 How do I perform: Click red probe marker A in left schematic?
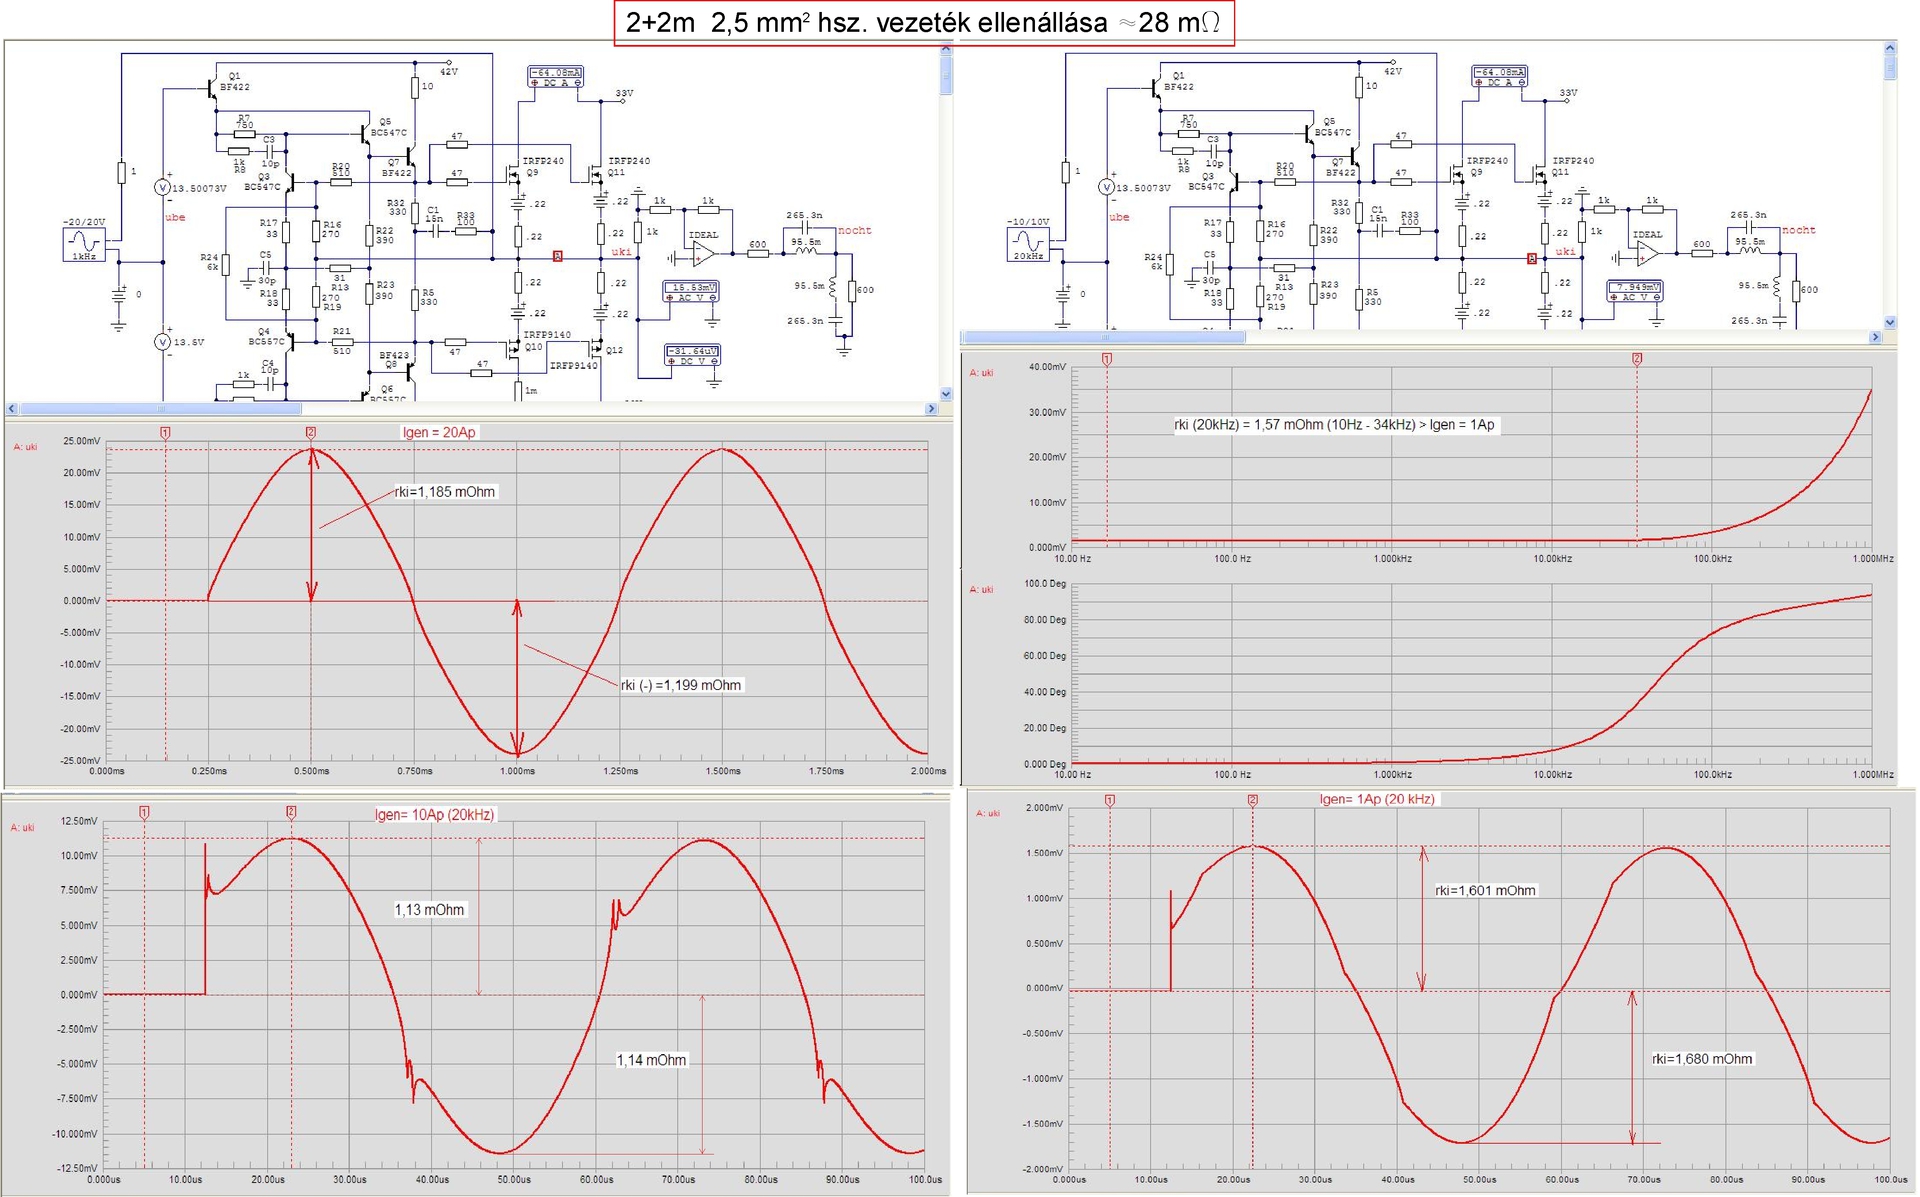coord(558,257)
